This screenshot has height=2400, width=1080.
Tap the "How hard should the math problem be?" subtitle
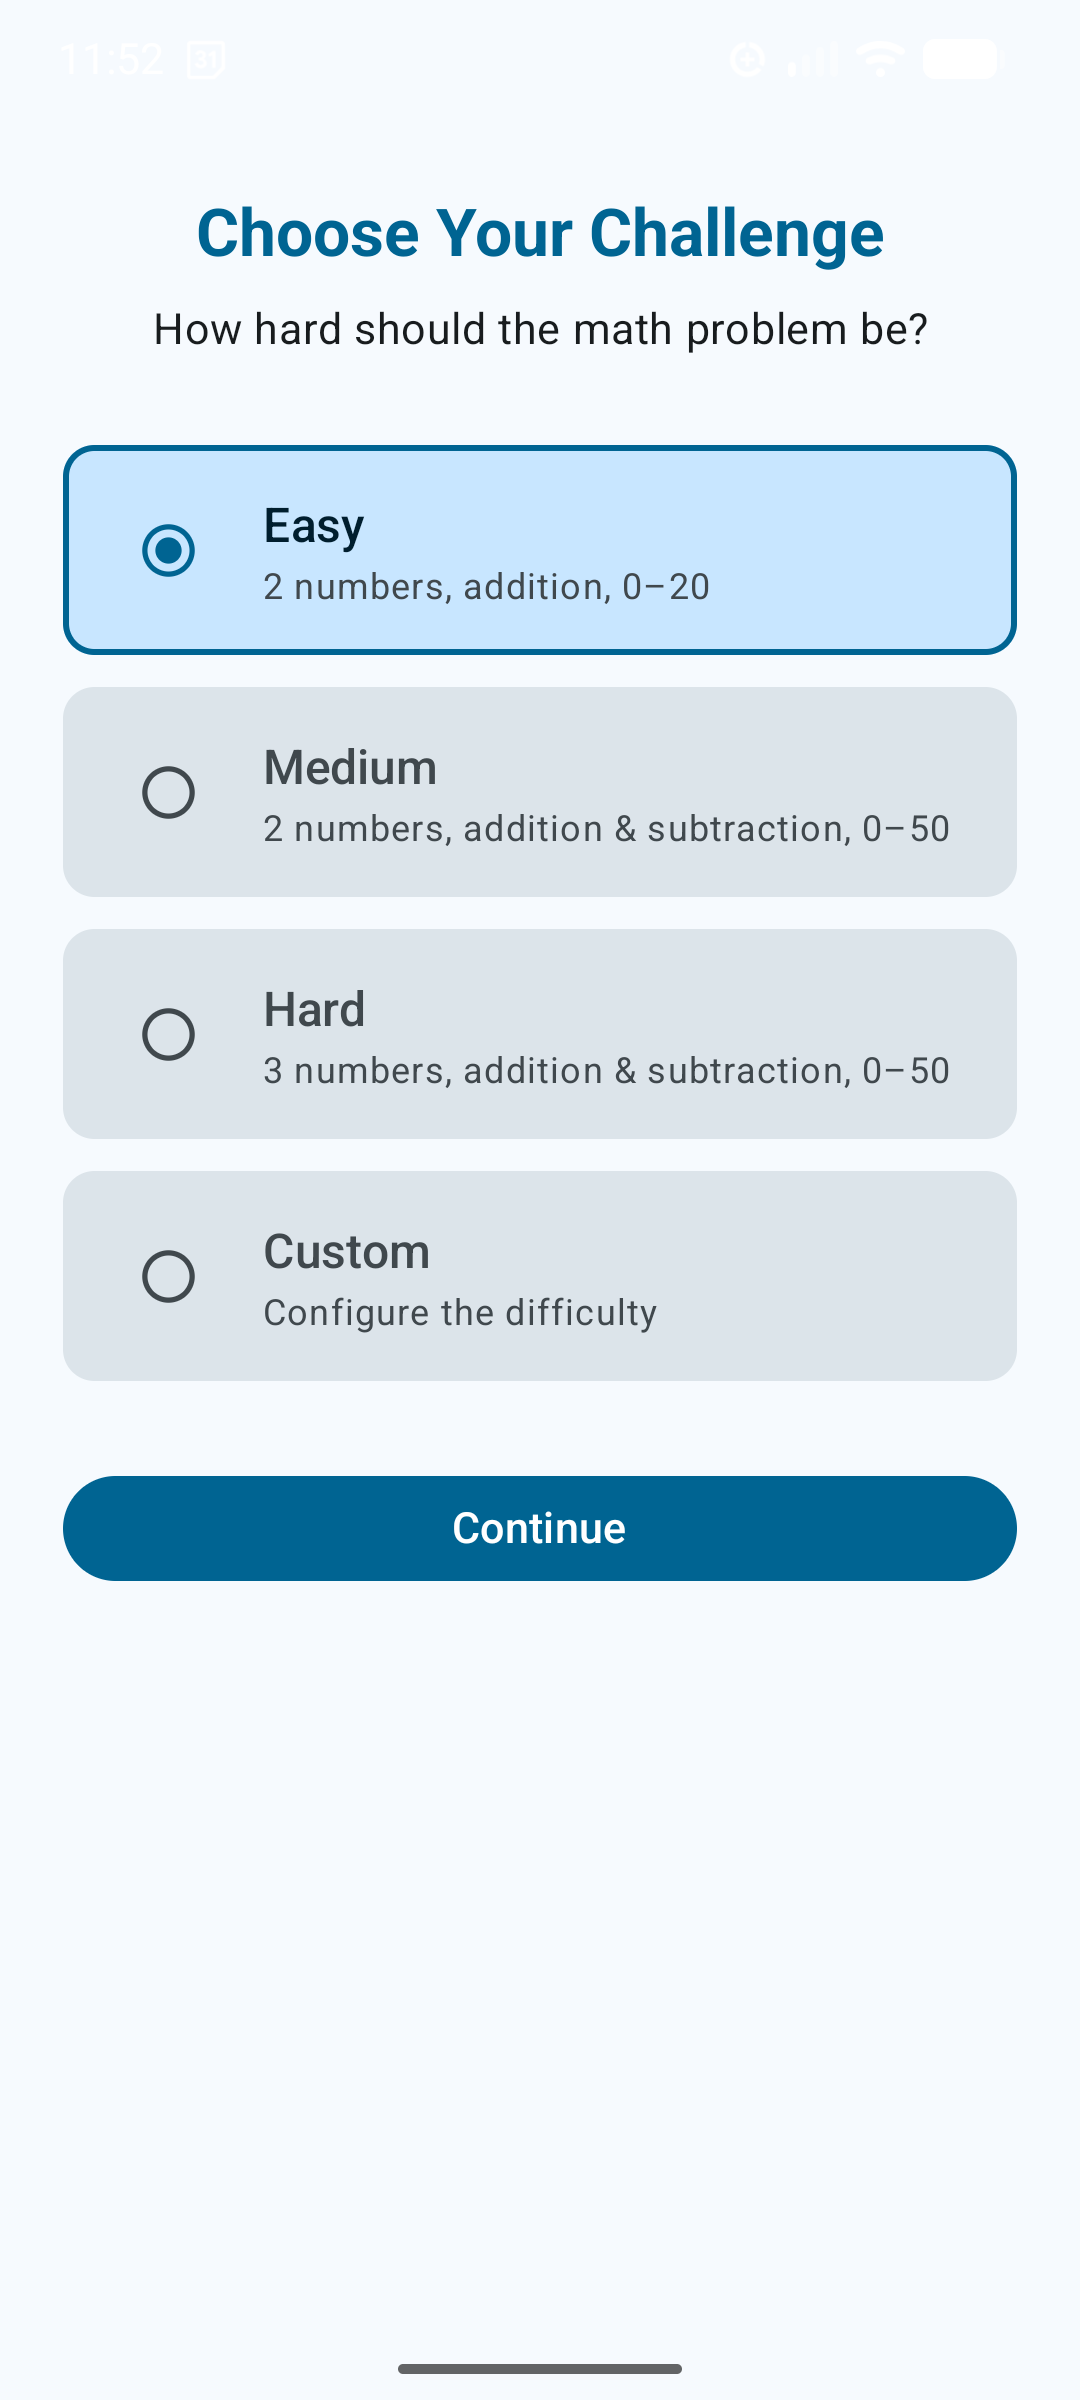(540, 330)
